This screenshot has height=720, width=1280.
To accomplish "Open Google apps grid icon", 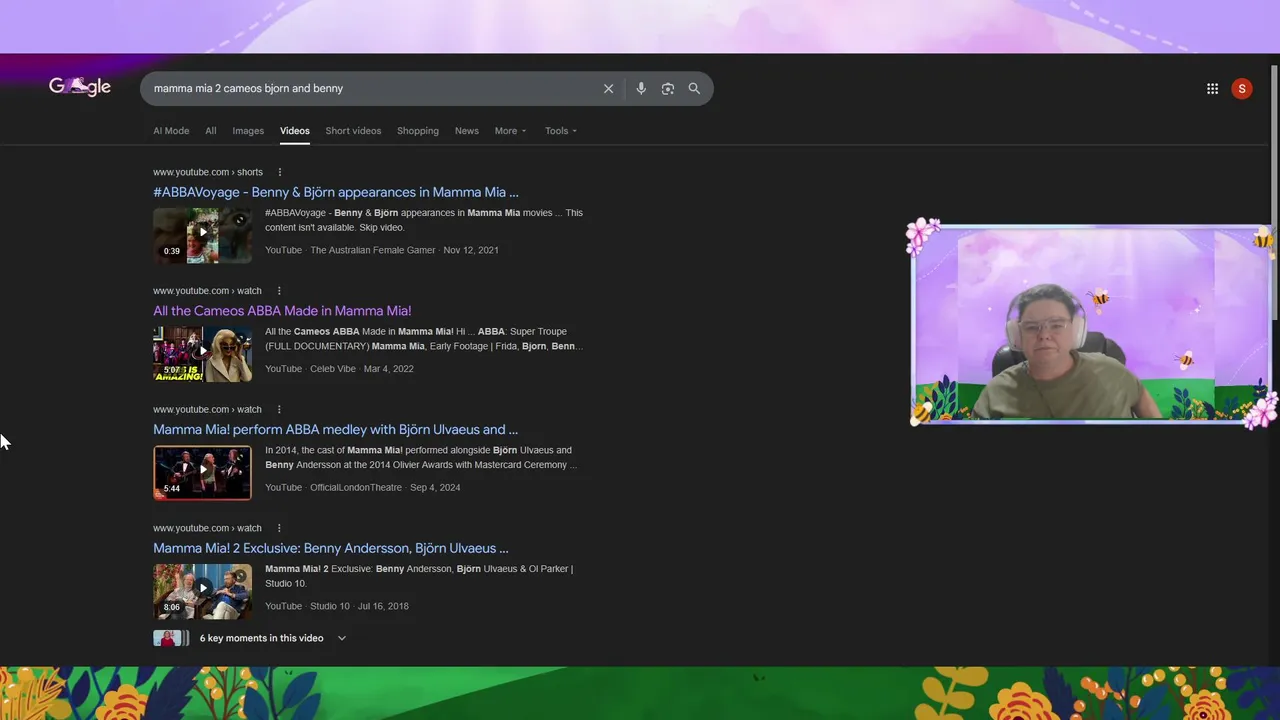I will 1212,89.
